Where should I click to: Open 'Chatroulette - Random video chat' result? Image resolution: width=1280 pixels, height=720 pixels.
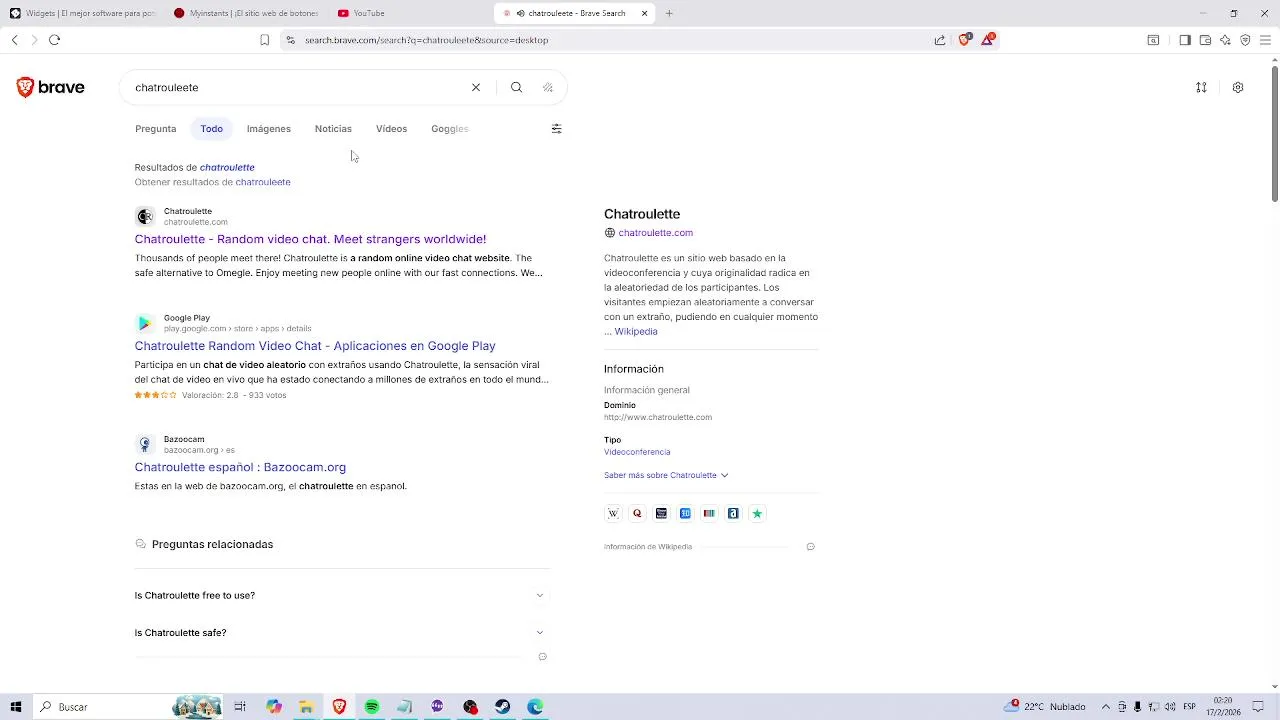coord(310,239)
